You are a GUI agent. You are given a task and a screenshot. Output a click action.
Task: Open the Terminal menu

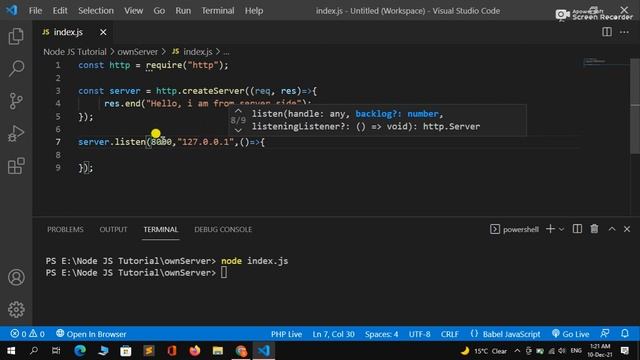click(218, 11)
